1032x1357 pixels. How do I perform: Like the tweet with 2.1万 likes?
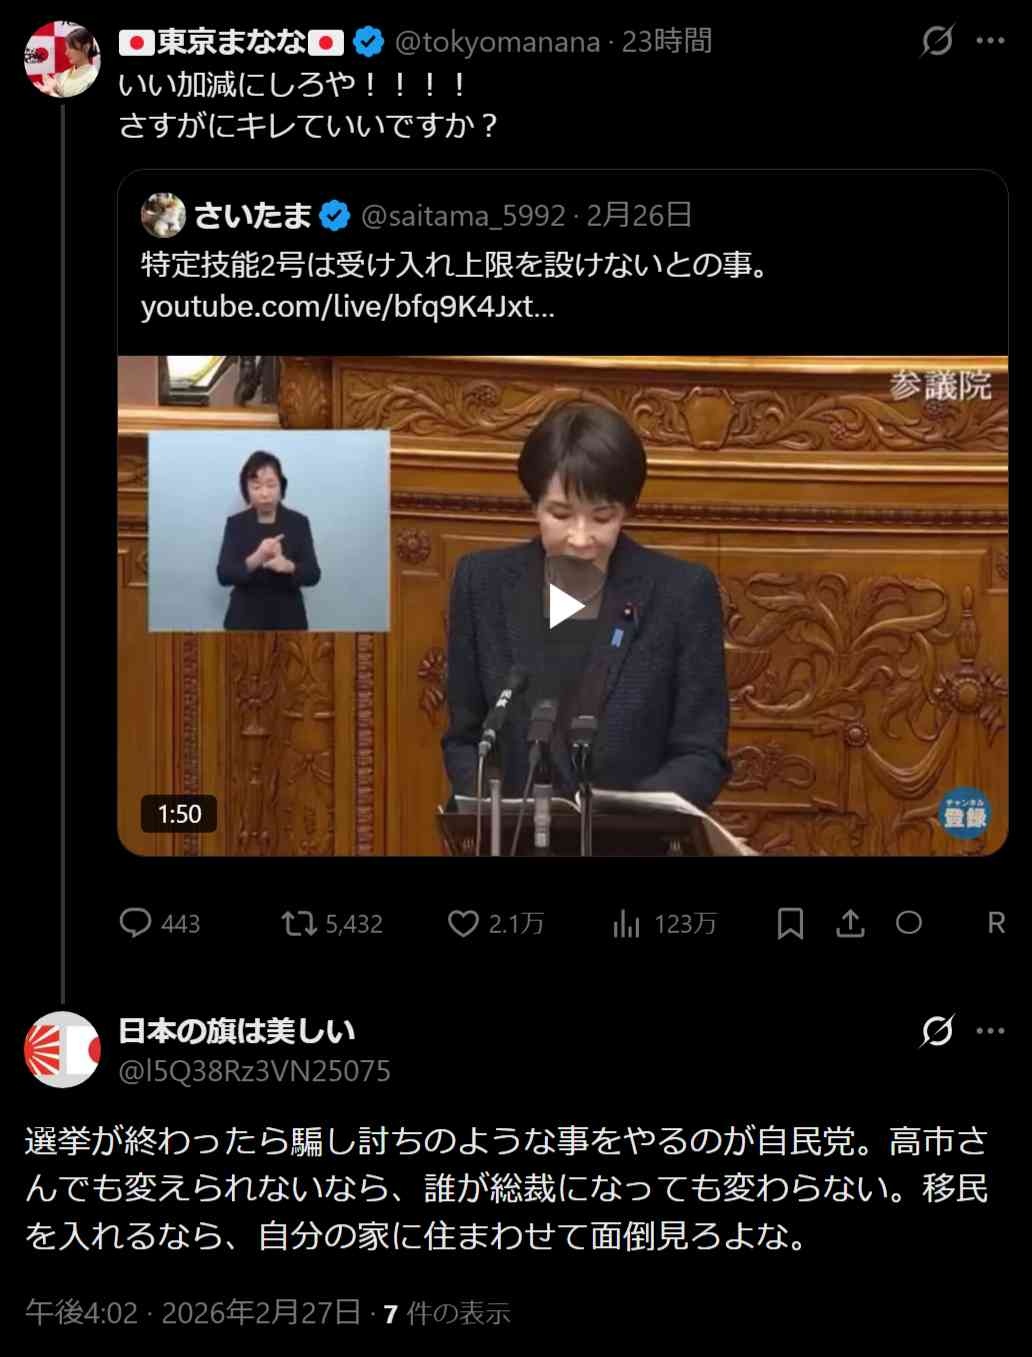click(x=463, y=923)
